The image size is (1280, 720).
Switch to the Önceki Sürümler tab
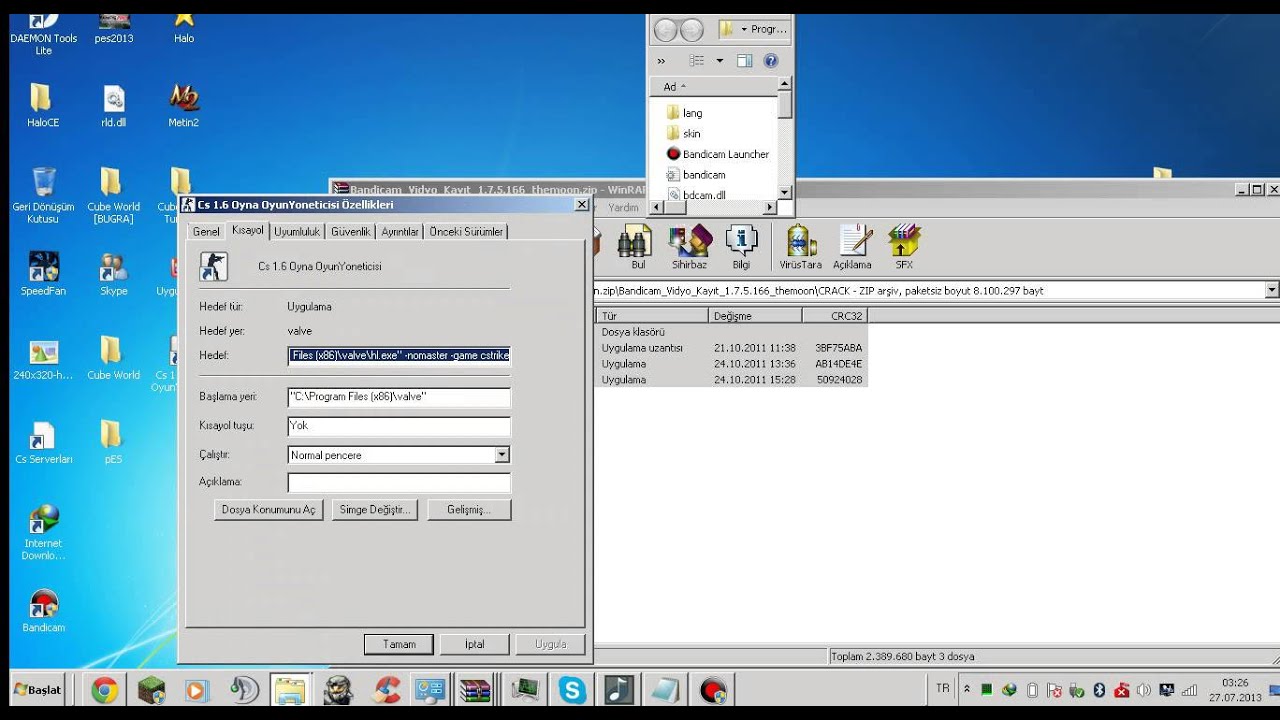466,232
